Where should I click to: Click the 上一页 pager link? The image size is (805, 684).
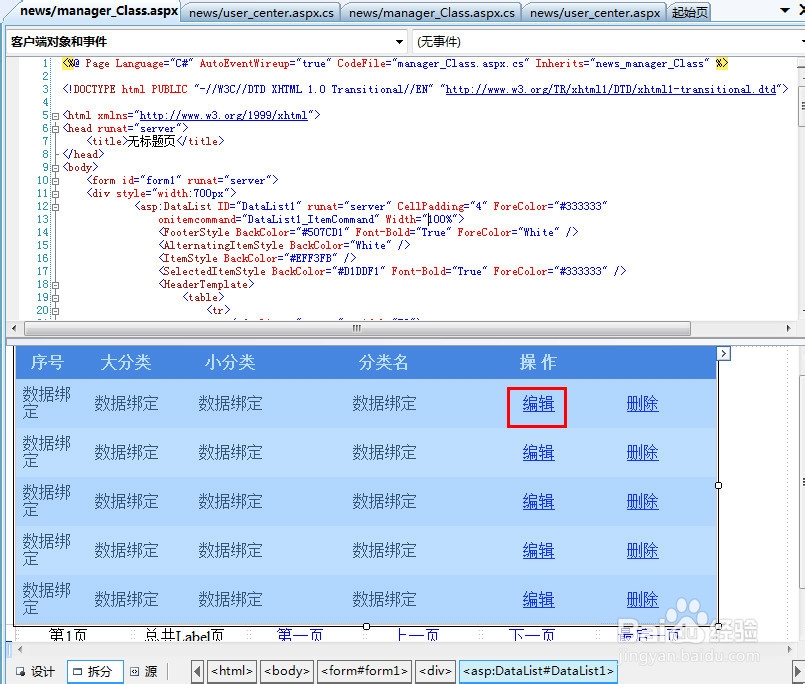tap(418, 635)
